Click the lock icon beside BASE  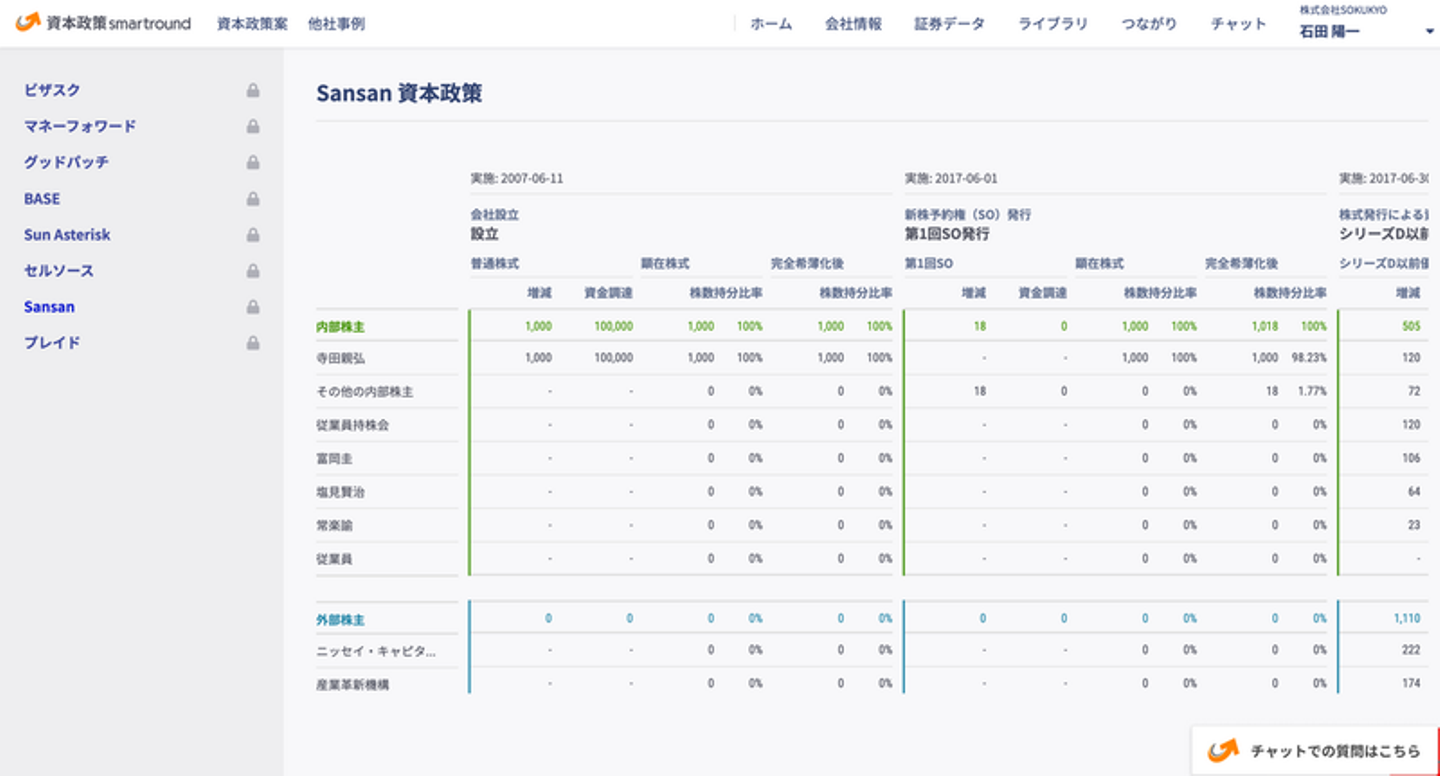(x=253, y=199)
